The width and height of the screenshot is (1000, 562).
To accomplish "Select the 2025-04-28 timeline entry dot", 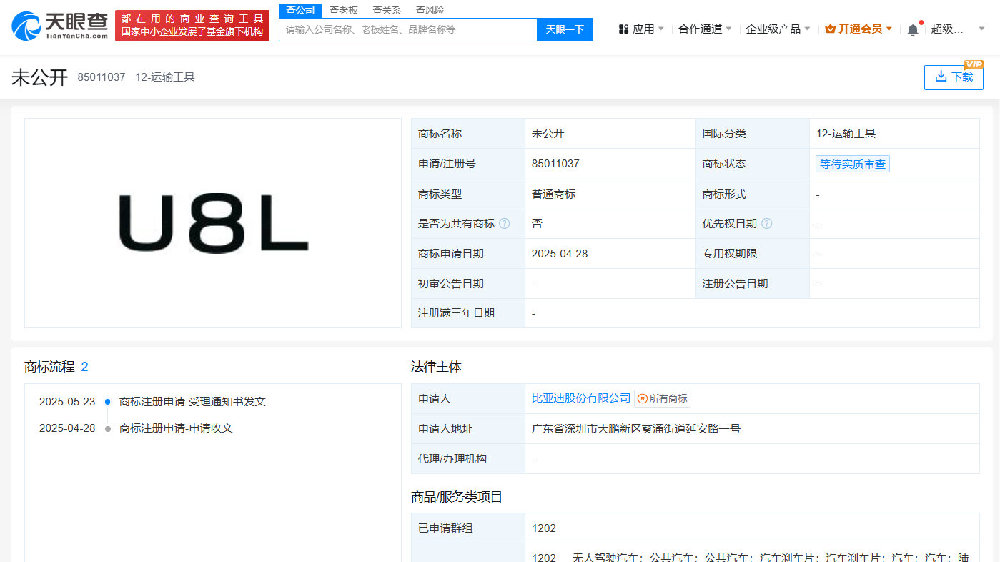I will point(108,429).
